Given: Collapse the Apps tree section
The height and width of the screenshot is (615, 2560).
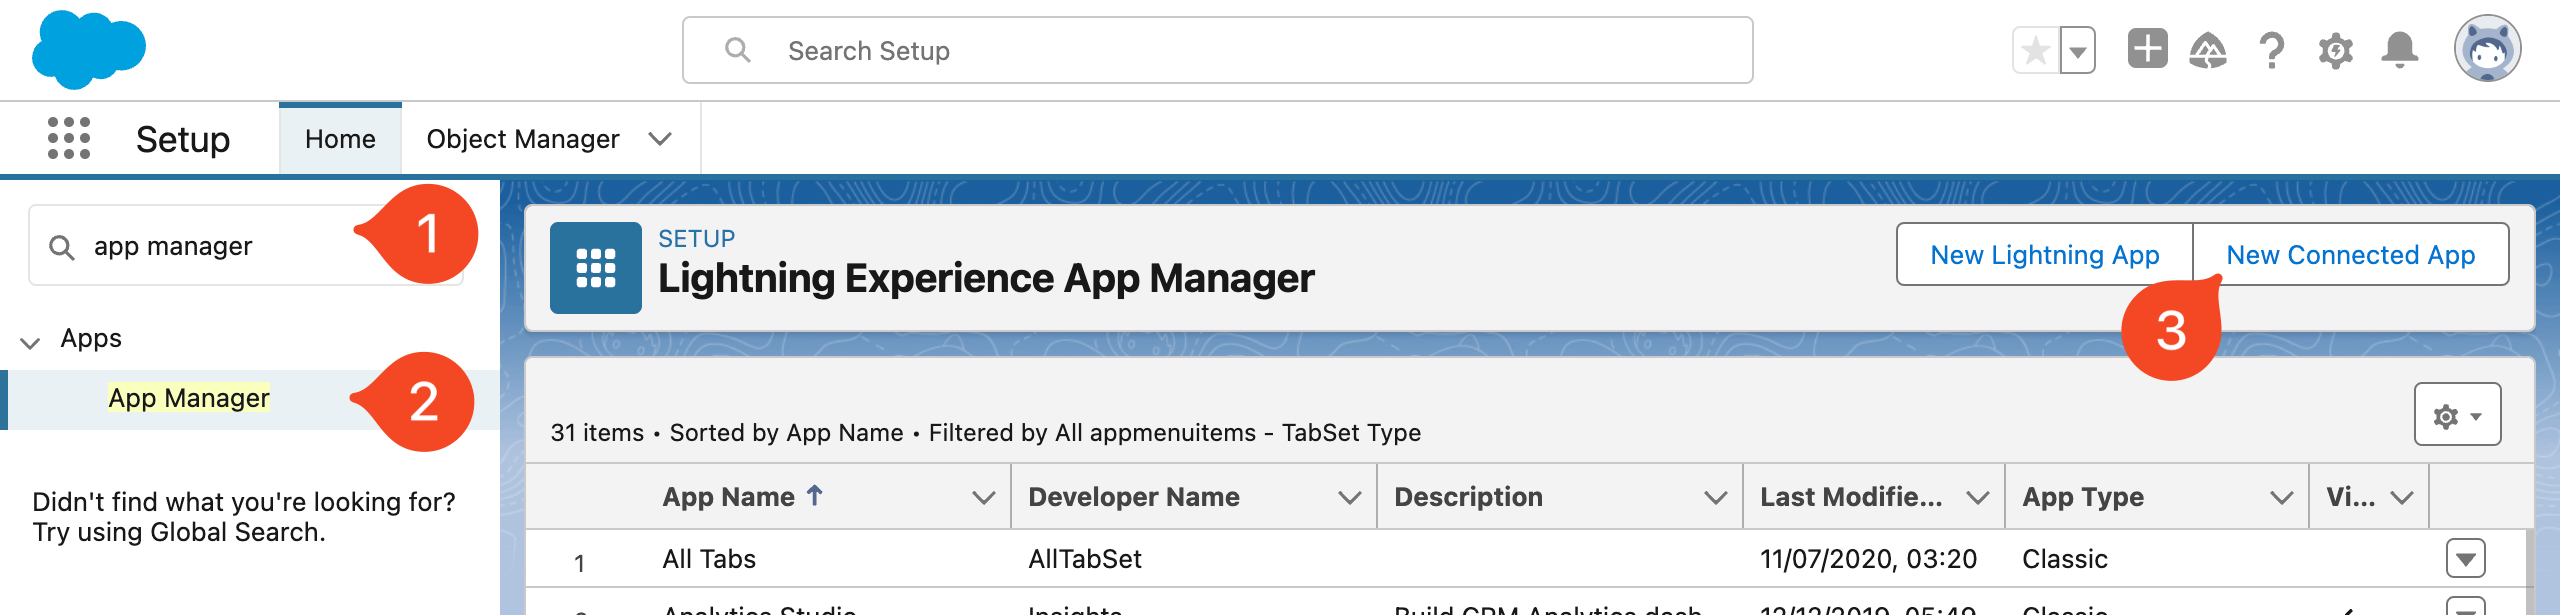Looking at the screenshot, I should (x=30, y=343).
